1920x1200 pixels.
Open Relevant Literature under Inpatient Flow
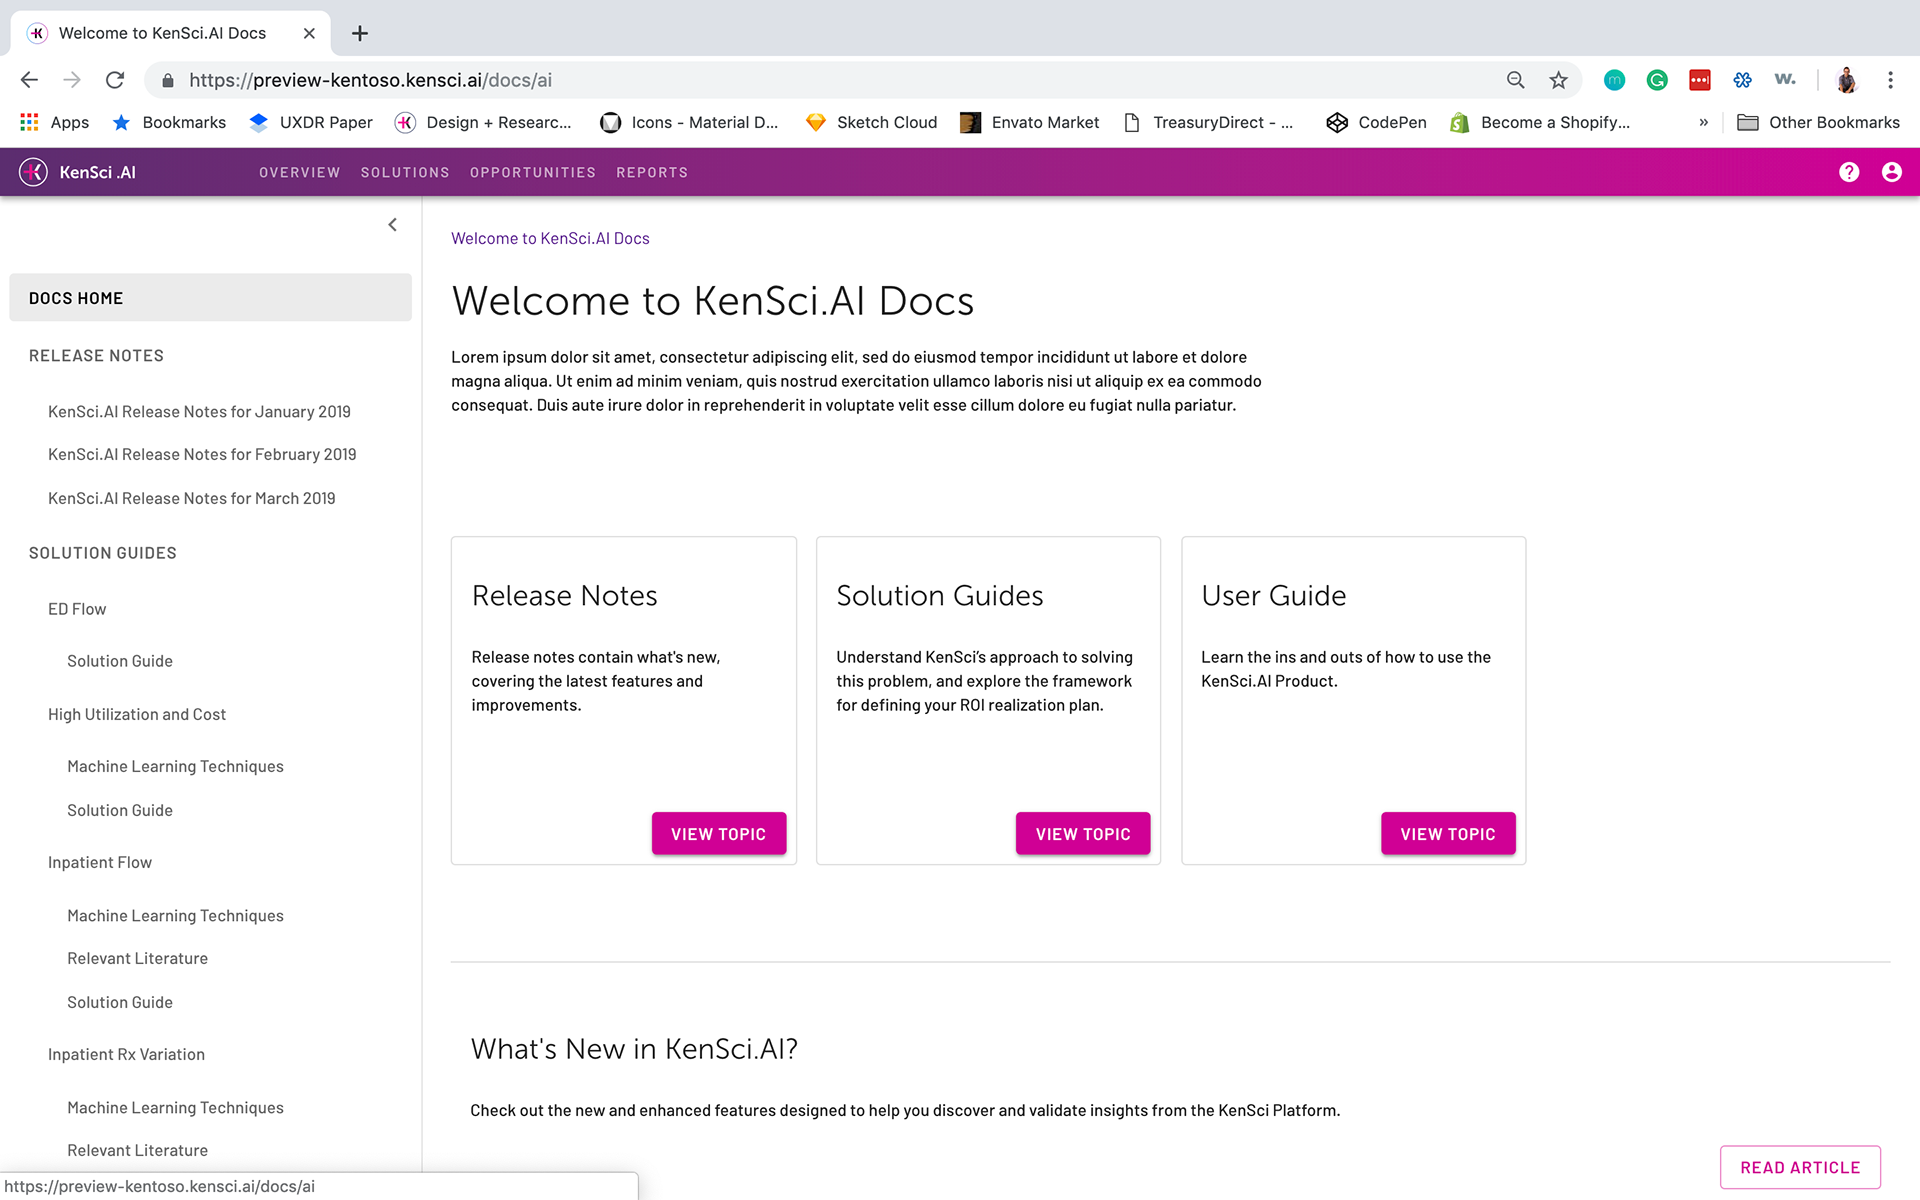(x=137, y=958)
